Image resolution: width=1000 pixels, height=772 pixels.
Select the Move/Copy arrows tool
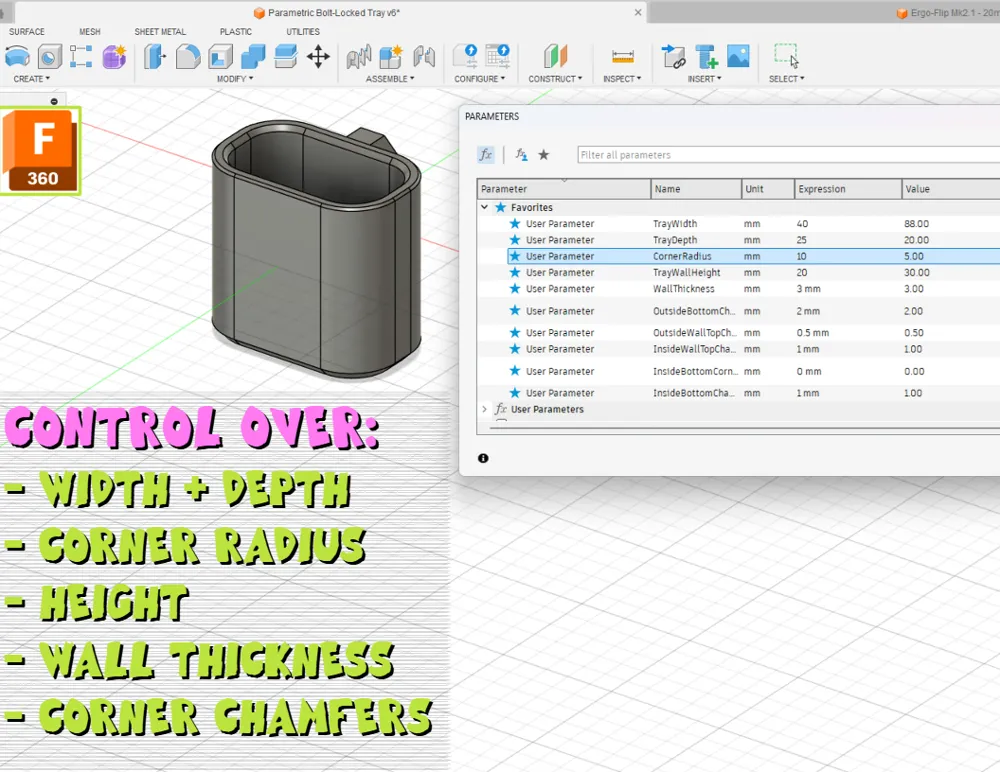tap(318, 57)
